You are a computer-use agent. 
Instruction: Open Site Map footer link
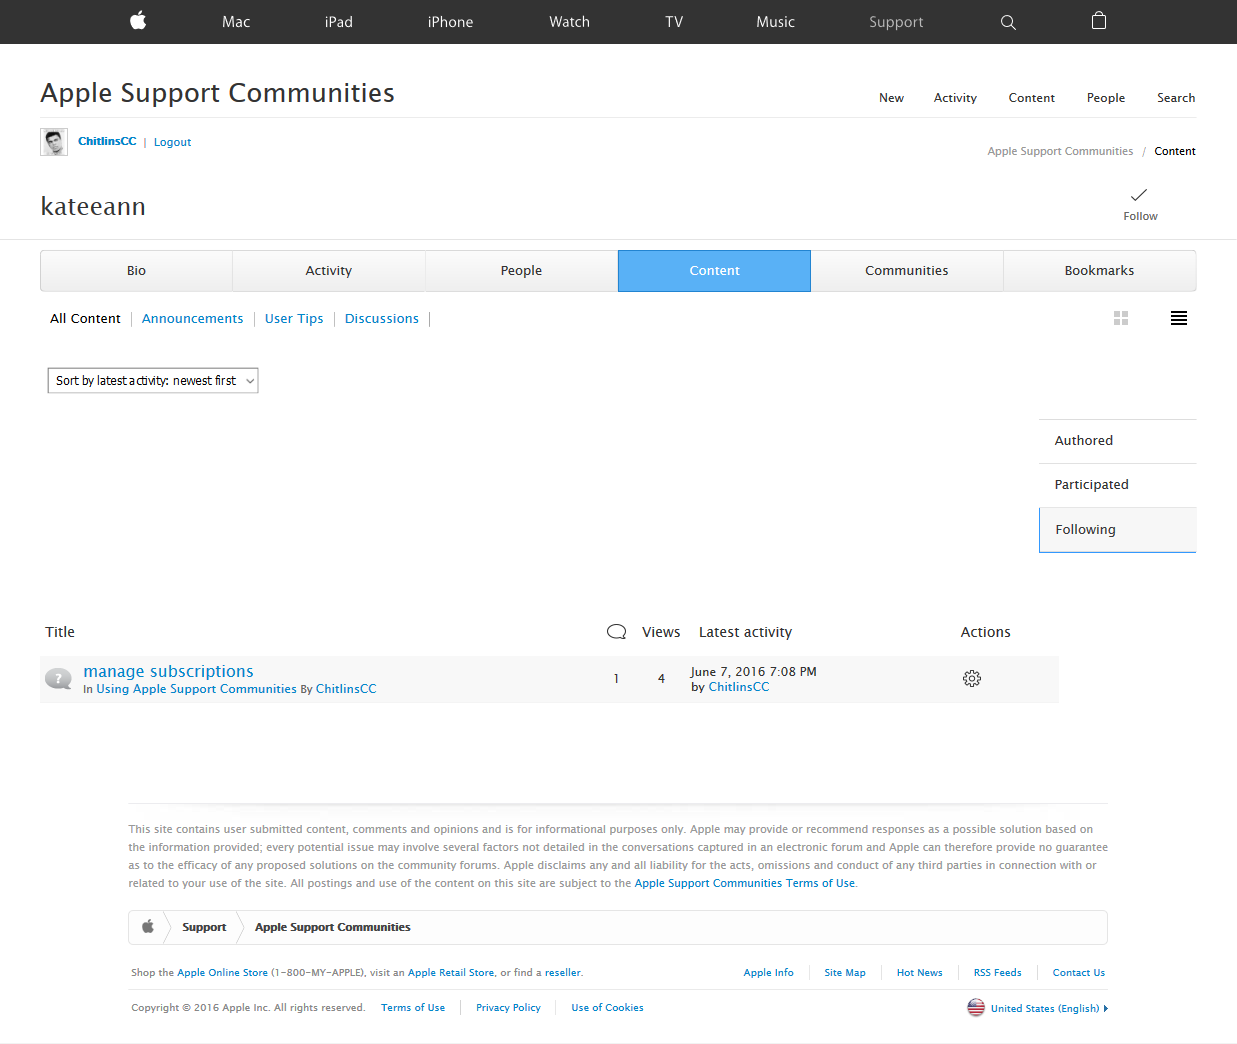pos(845,973)
